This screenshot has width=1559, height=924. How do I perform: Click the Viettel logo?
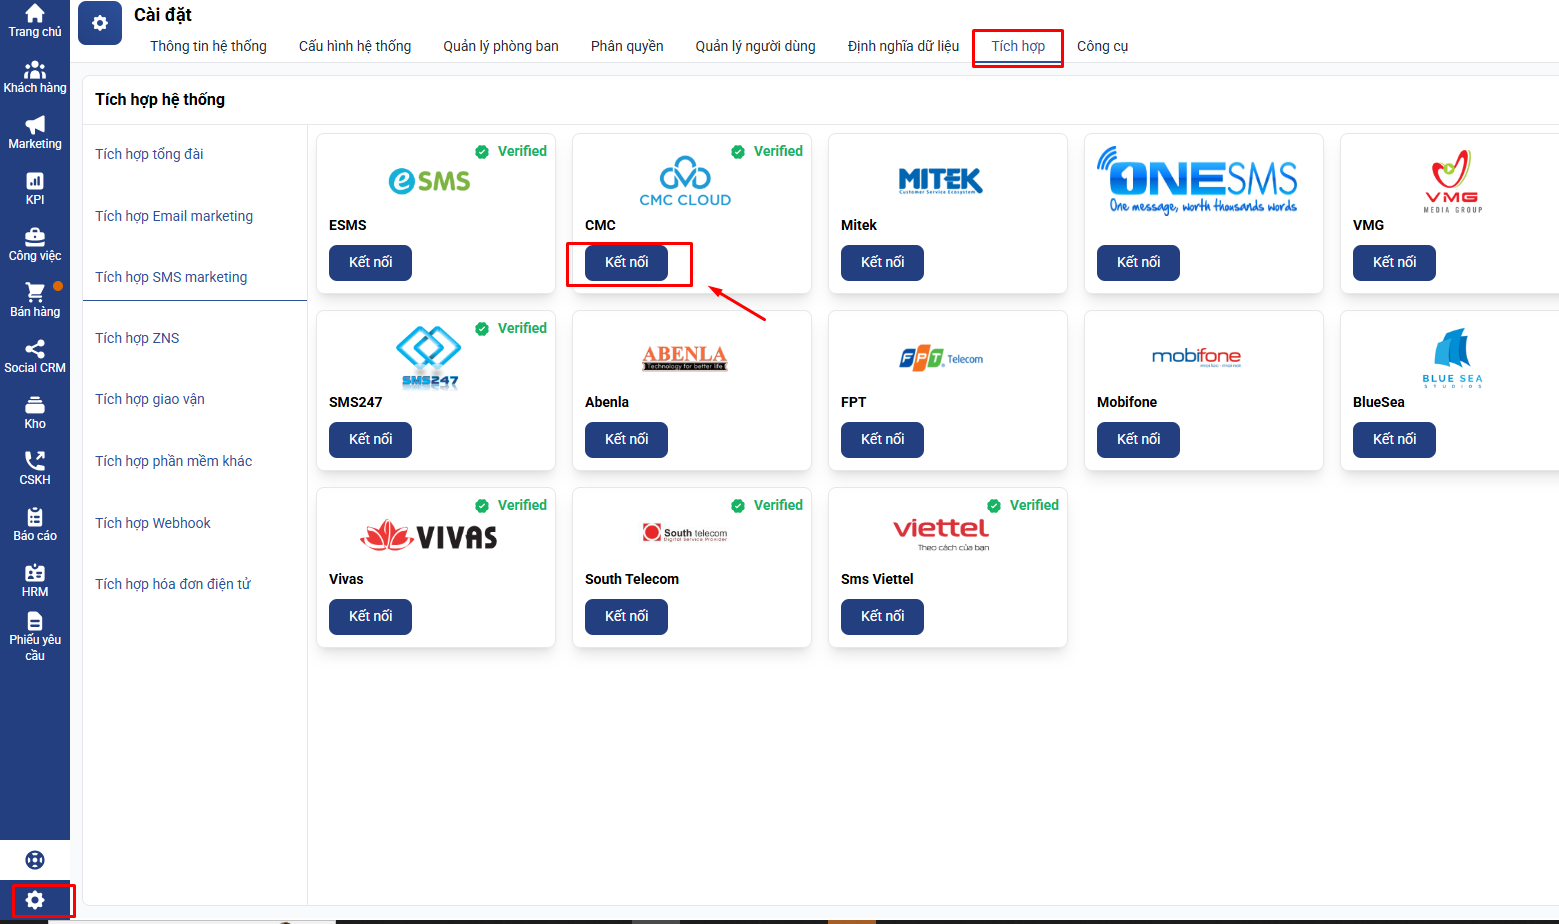click(941, 534)
